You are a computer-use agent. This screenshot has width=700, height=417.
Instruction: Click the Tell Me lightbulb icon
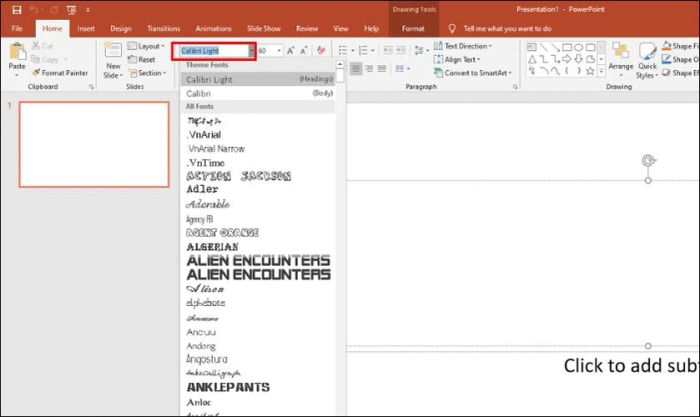pyautogui.click(x=452, y=29)
